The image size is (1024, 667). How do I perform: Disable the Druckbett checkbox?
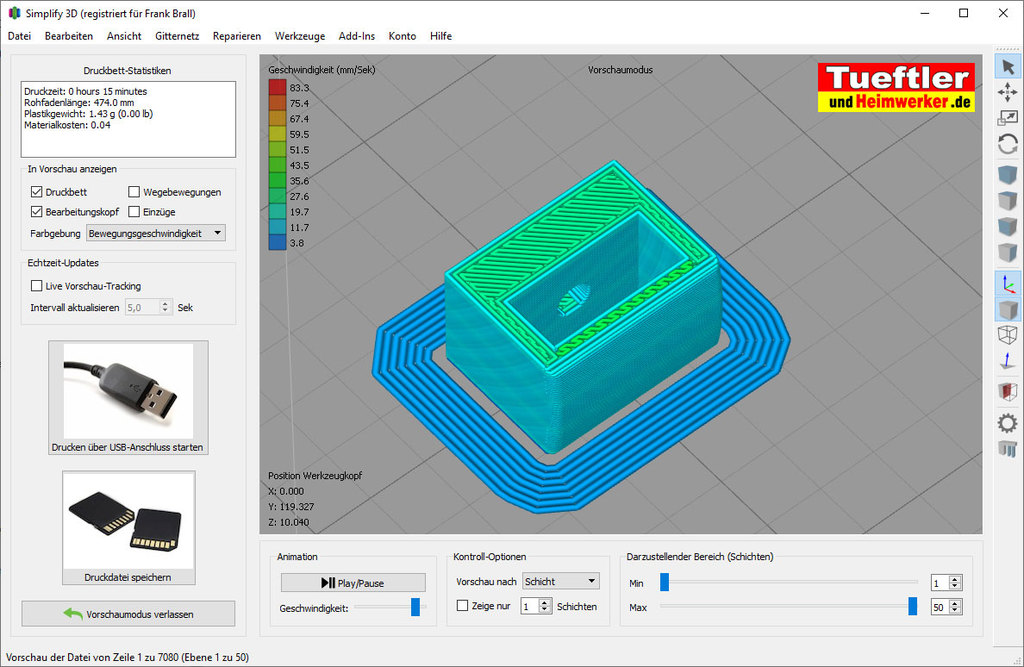[37, 192]
